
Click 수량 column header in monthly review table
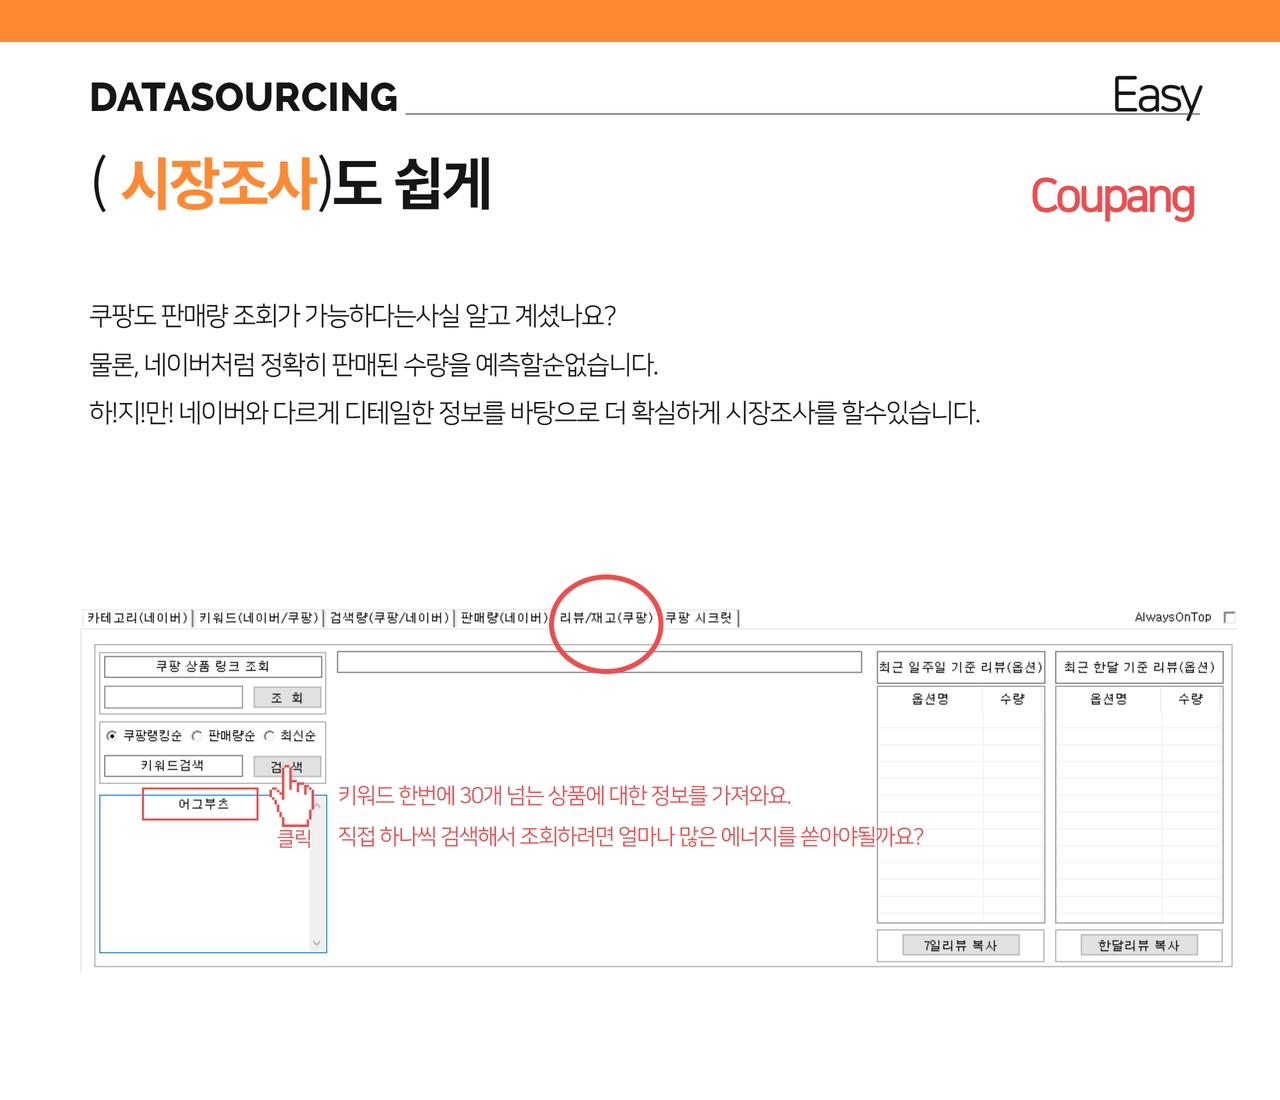pos(1190,699)
